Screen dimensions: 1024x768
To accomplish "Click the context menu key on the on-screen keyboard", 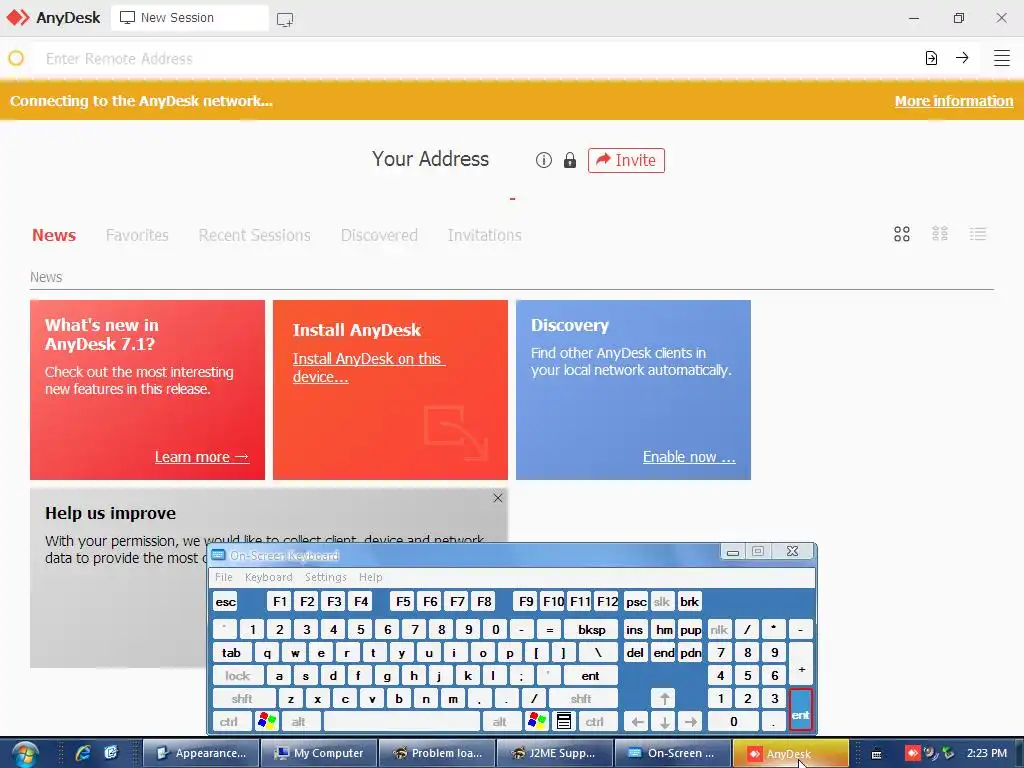I will [x=564, y=722].
